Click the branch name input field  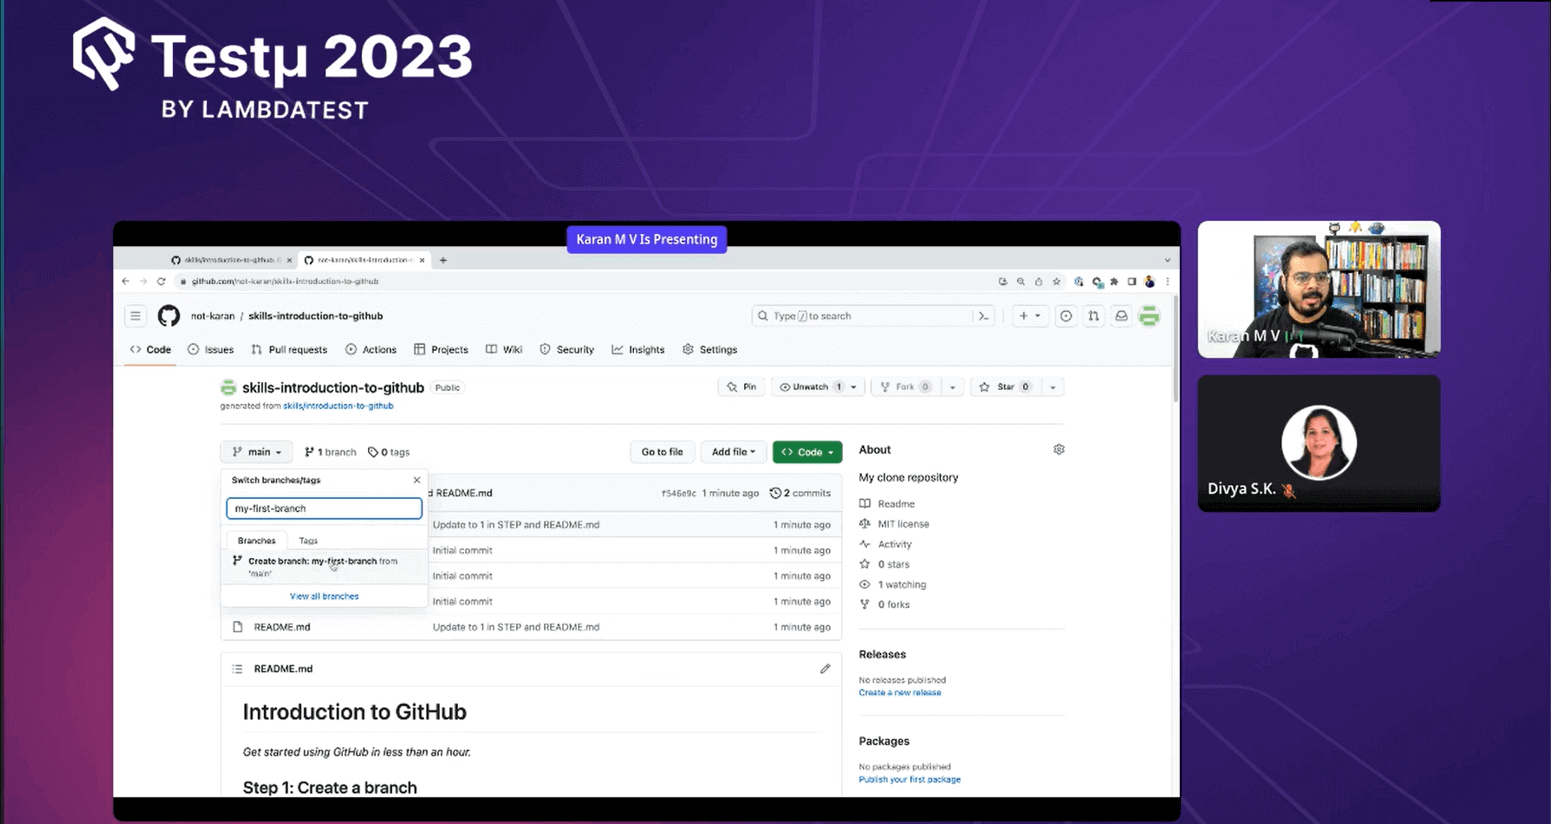pos(324,508)
